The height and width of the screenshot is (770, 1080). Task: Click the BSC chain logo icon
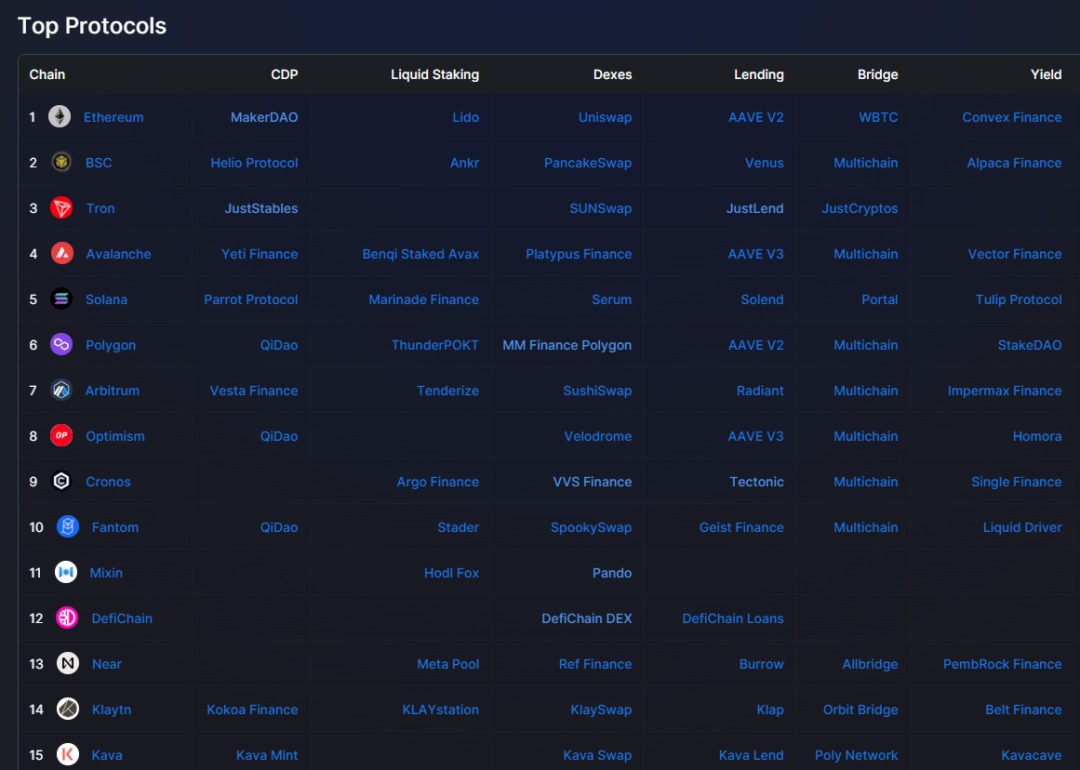62,162
